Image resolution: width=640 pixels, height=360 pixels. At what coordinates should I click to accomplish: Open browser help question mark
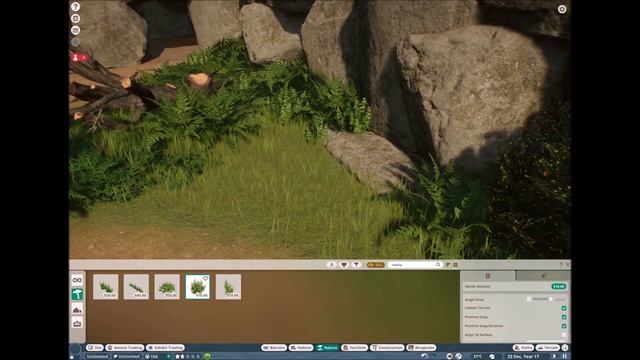(x=561, y=265)
